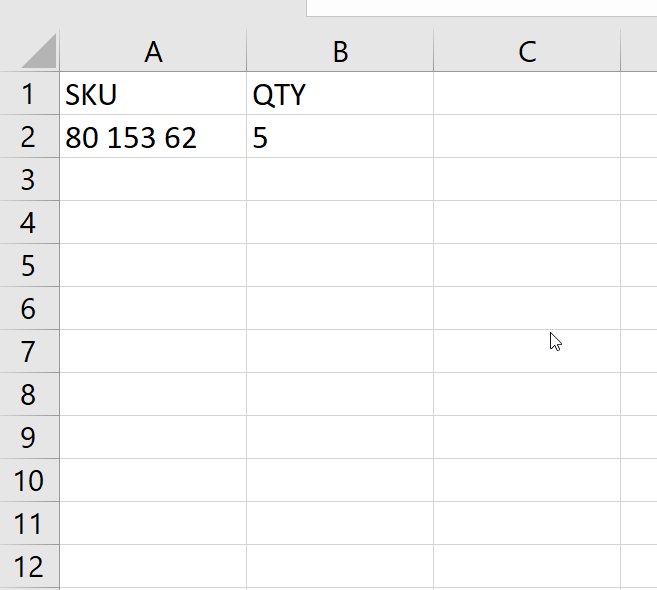
Task: Select entire row 5 via its header
Action: (29, 266)
